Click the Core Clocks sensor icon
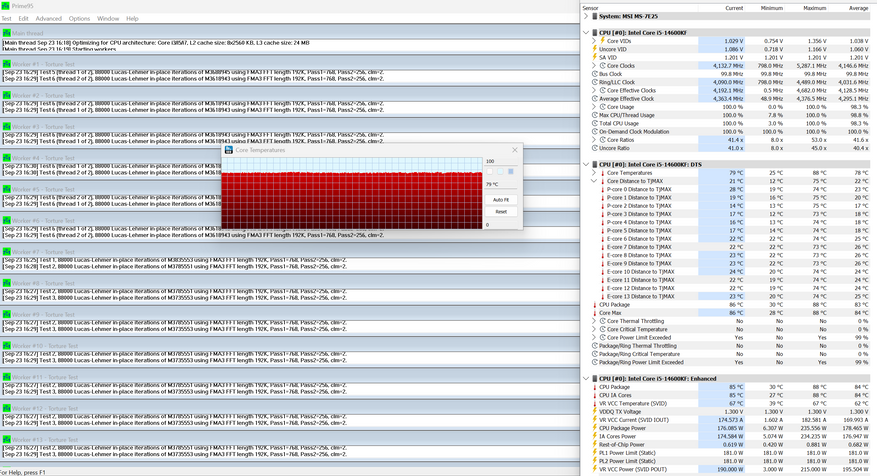This screenshot has width=877, height=476. [601, 65]
